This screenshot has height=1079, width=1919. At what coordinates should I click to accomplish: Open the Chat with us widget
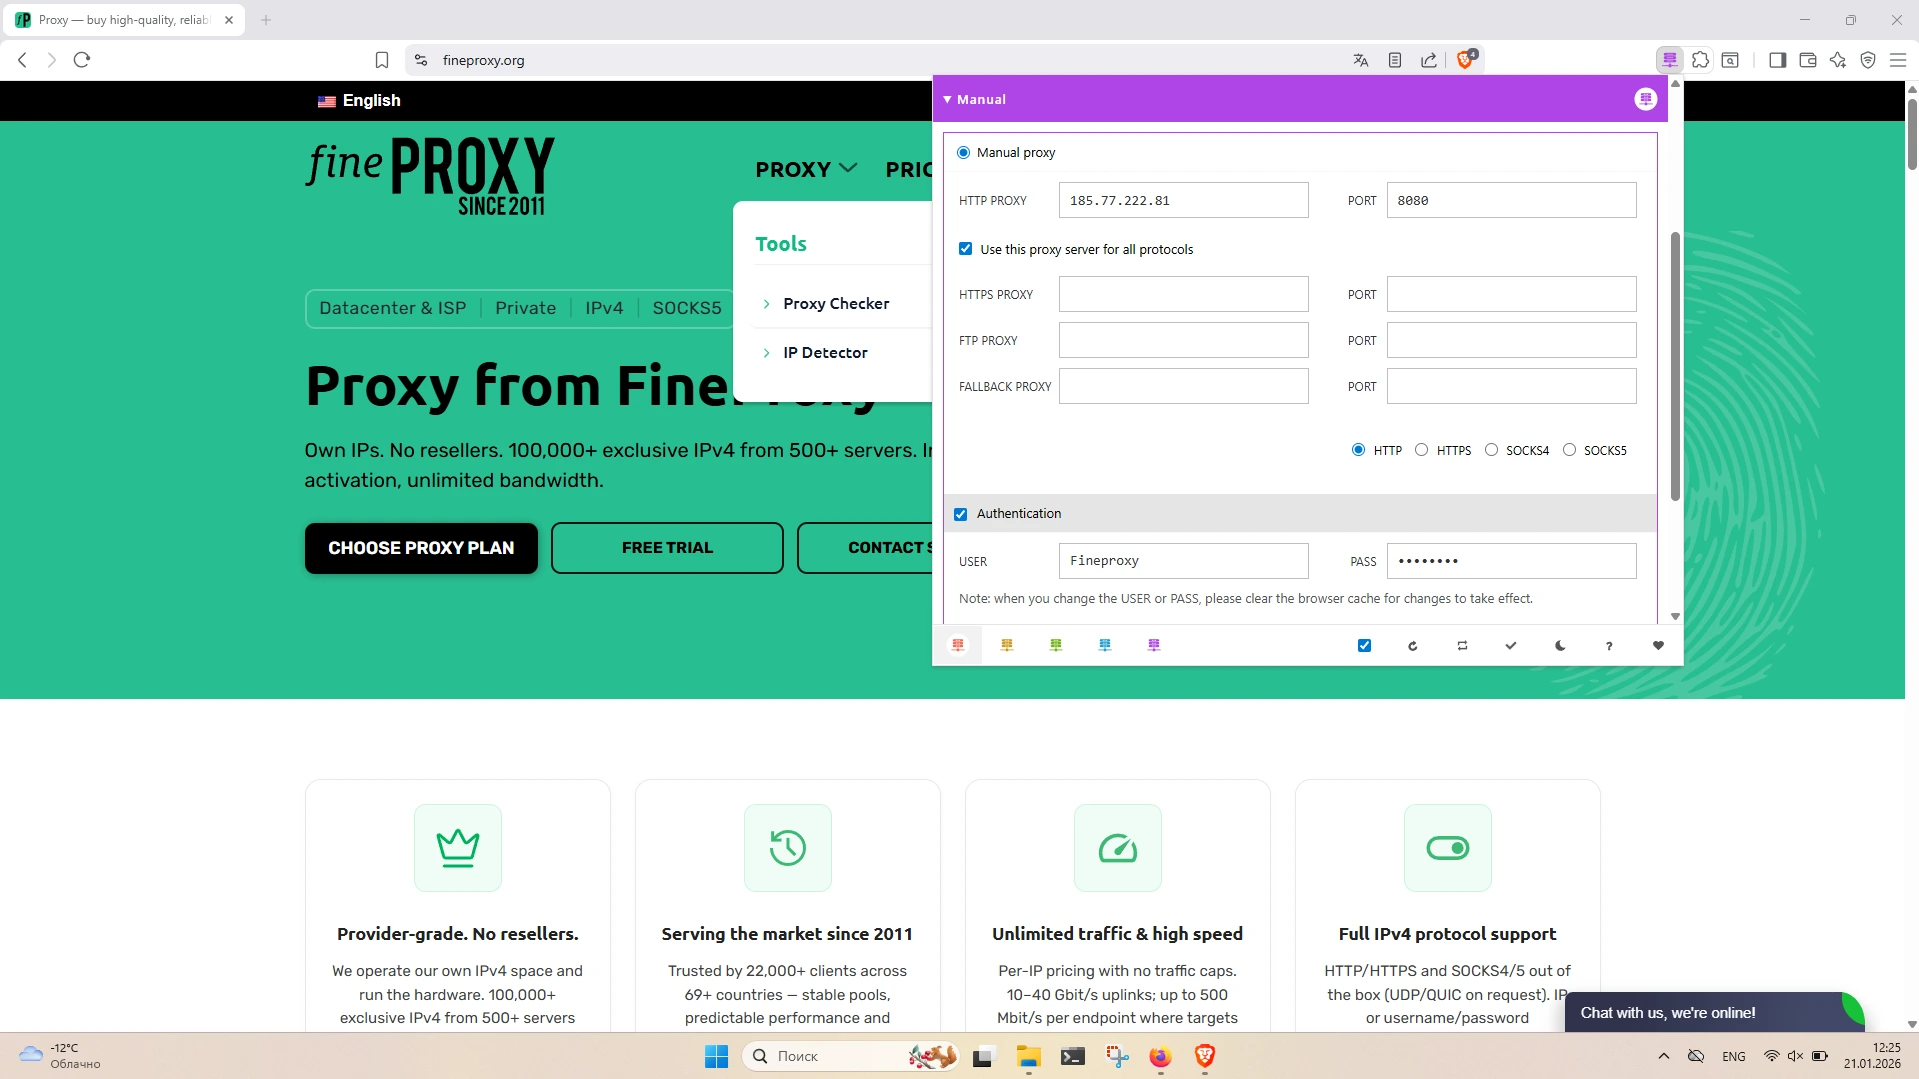(x=1714, y=1012)
